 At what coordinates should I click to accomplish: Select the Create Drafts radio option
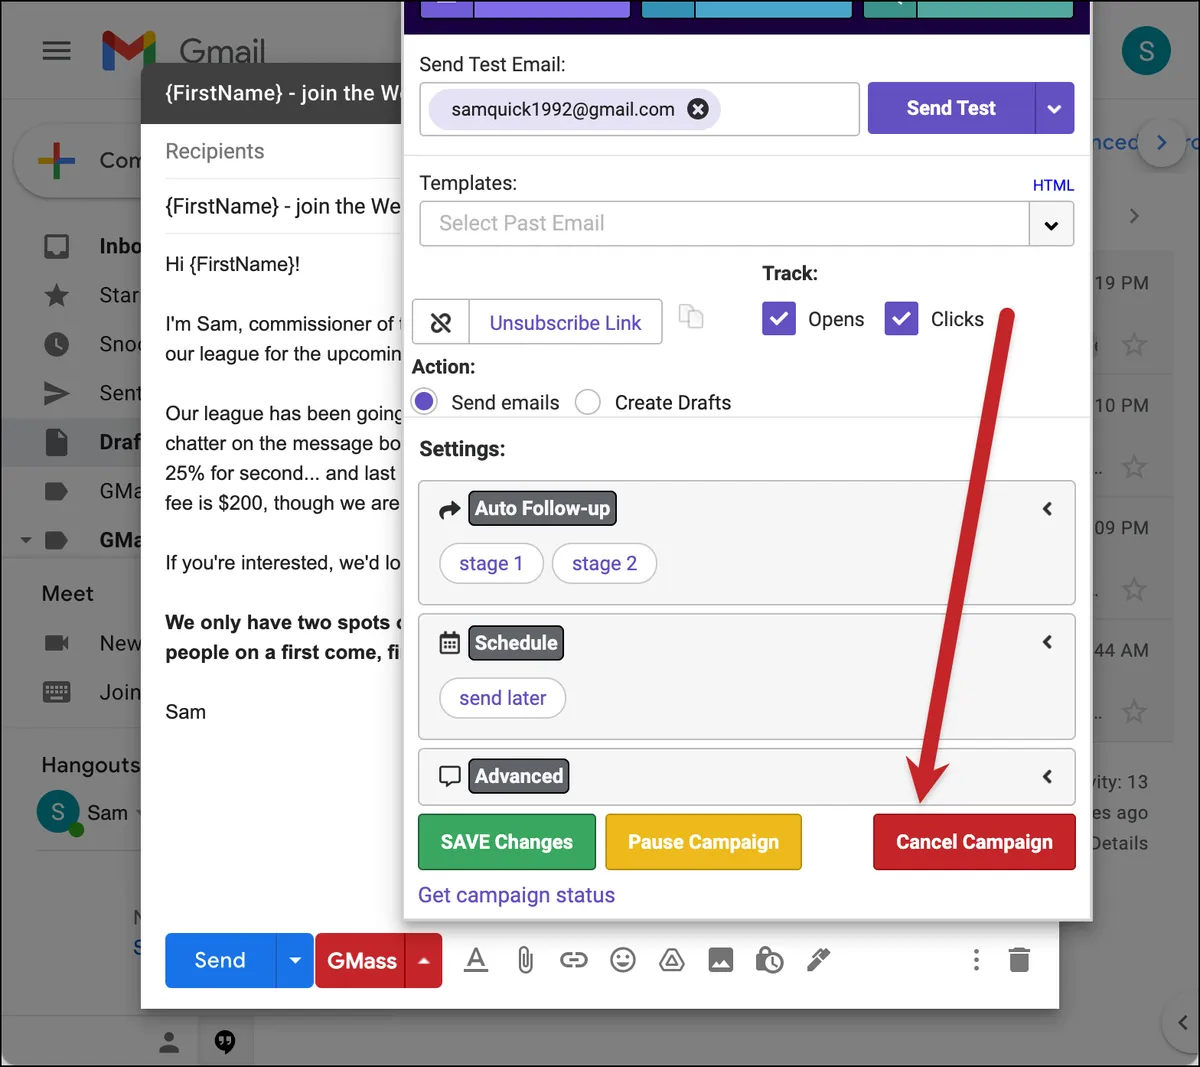(x=588, y=402)
